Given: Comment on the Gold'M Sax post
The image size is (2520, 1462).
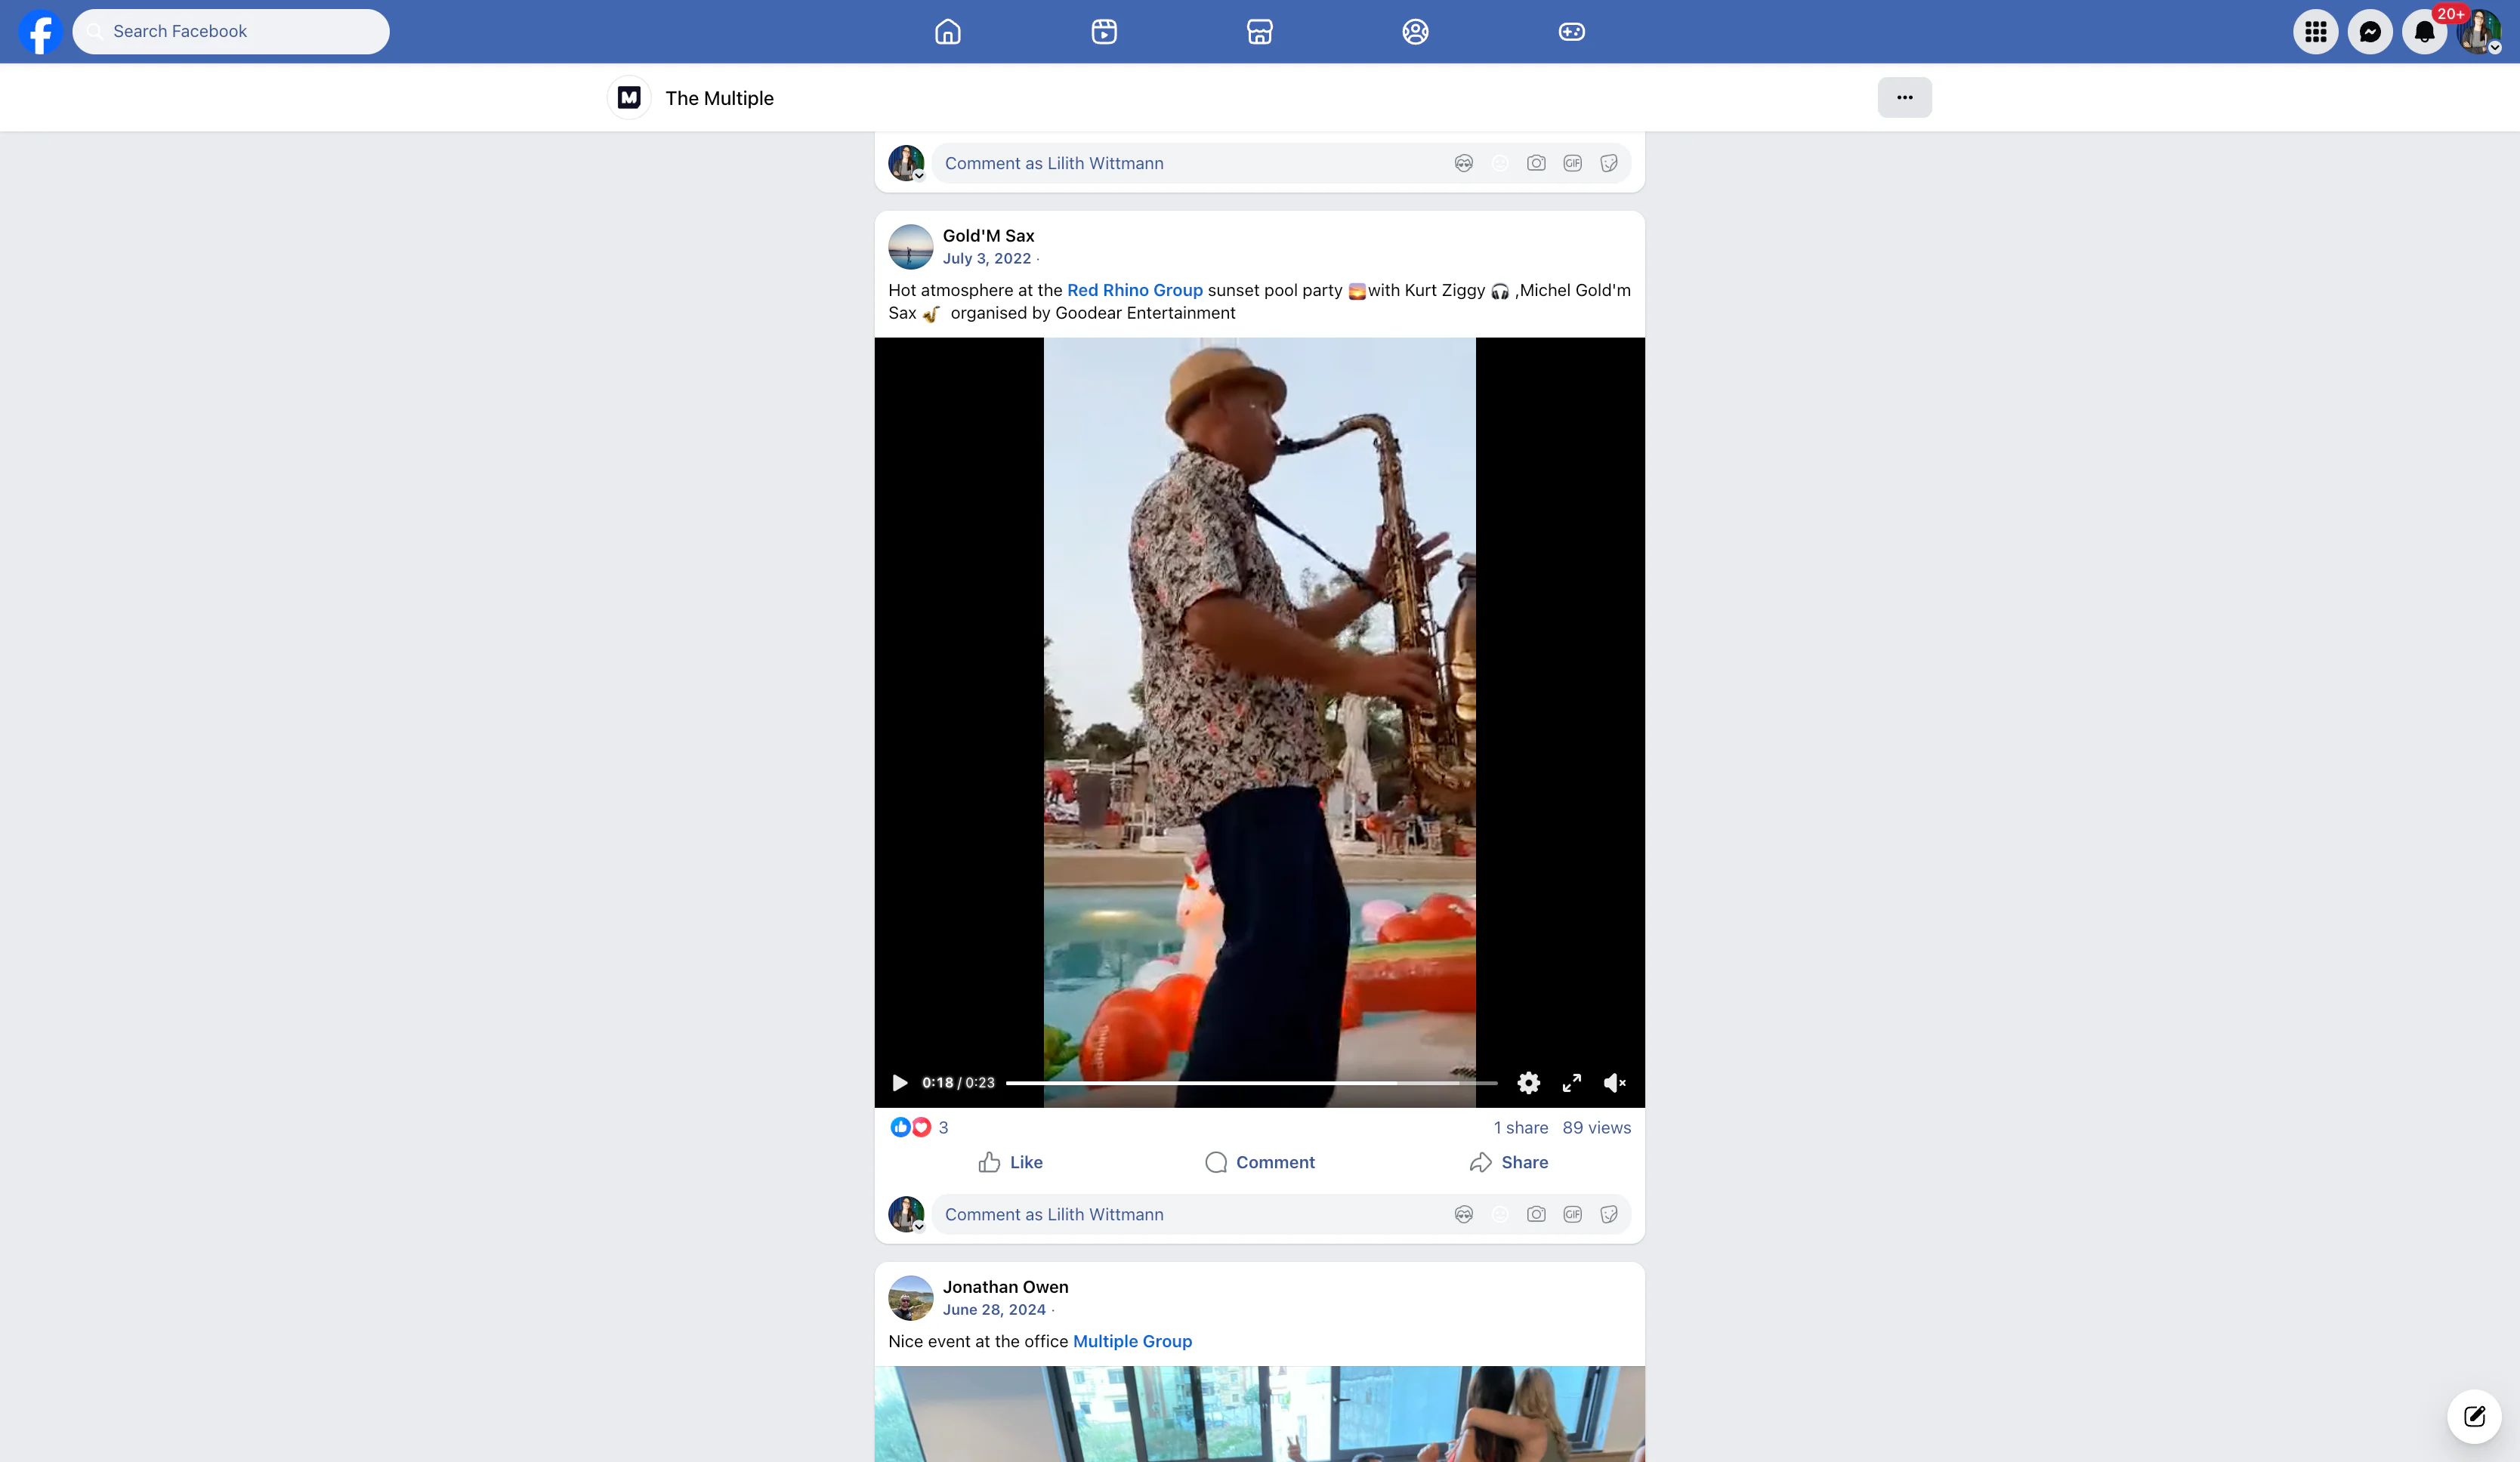Looking at the screenshot, I should coord(1259,1162).
